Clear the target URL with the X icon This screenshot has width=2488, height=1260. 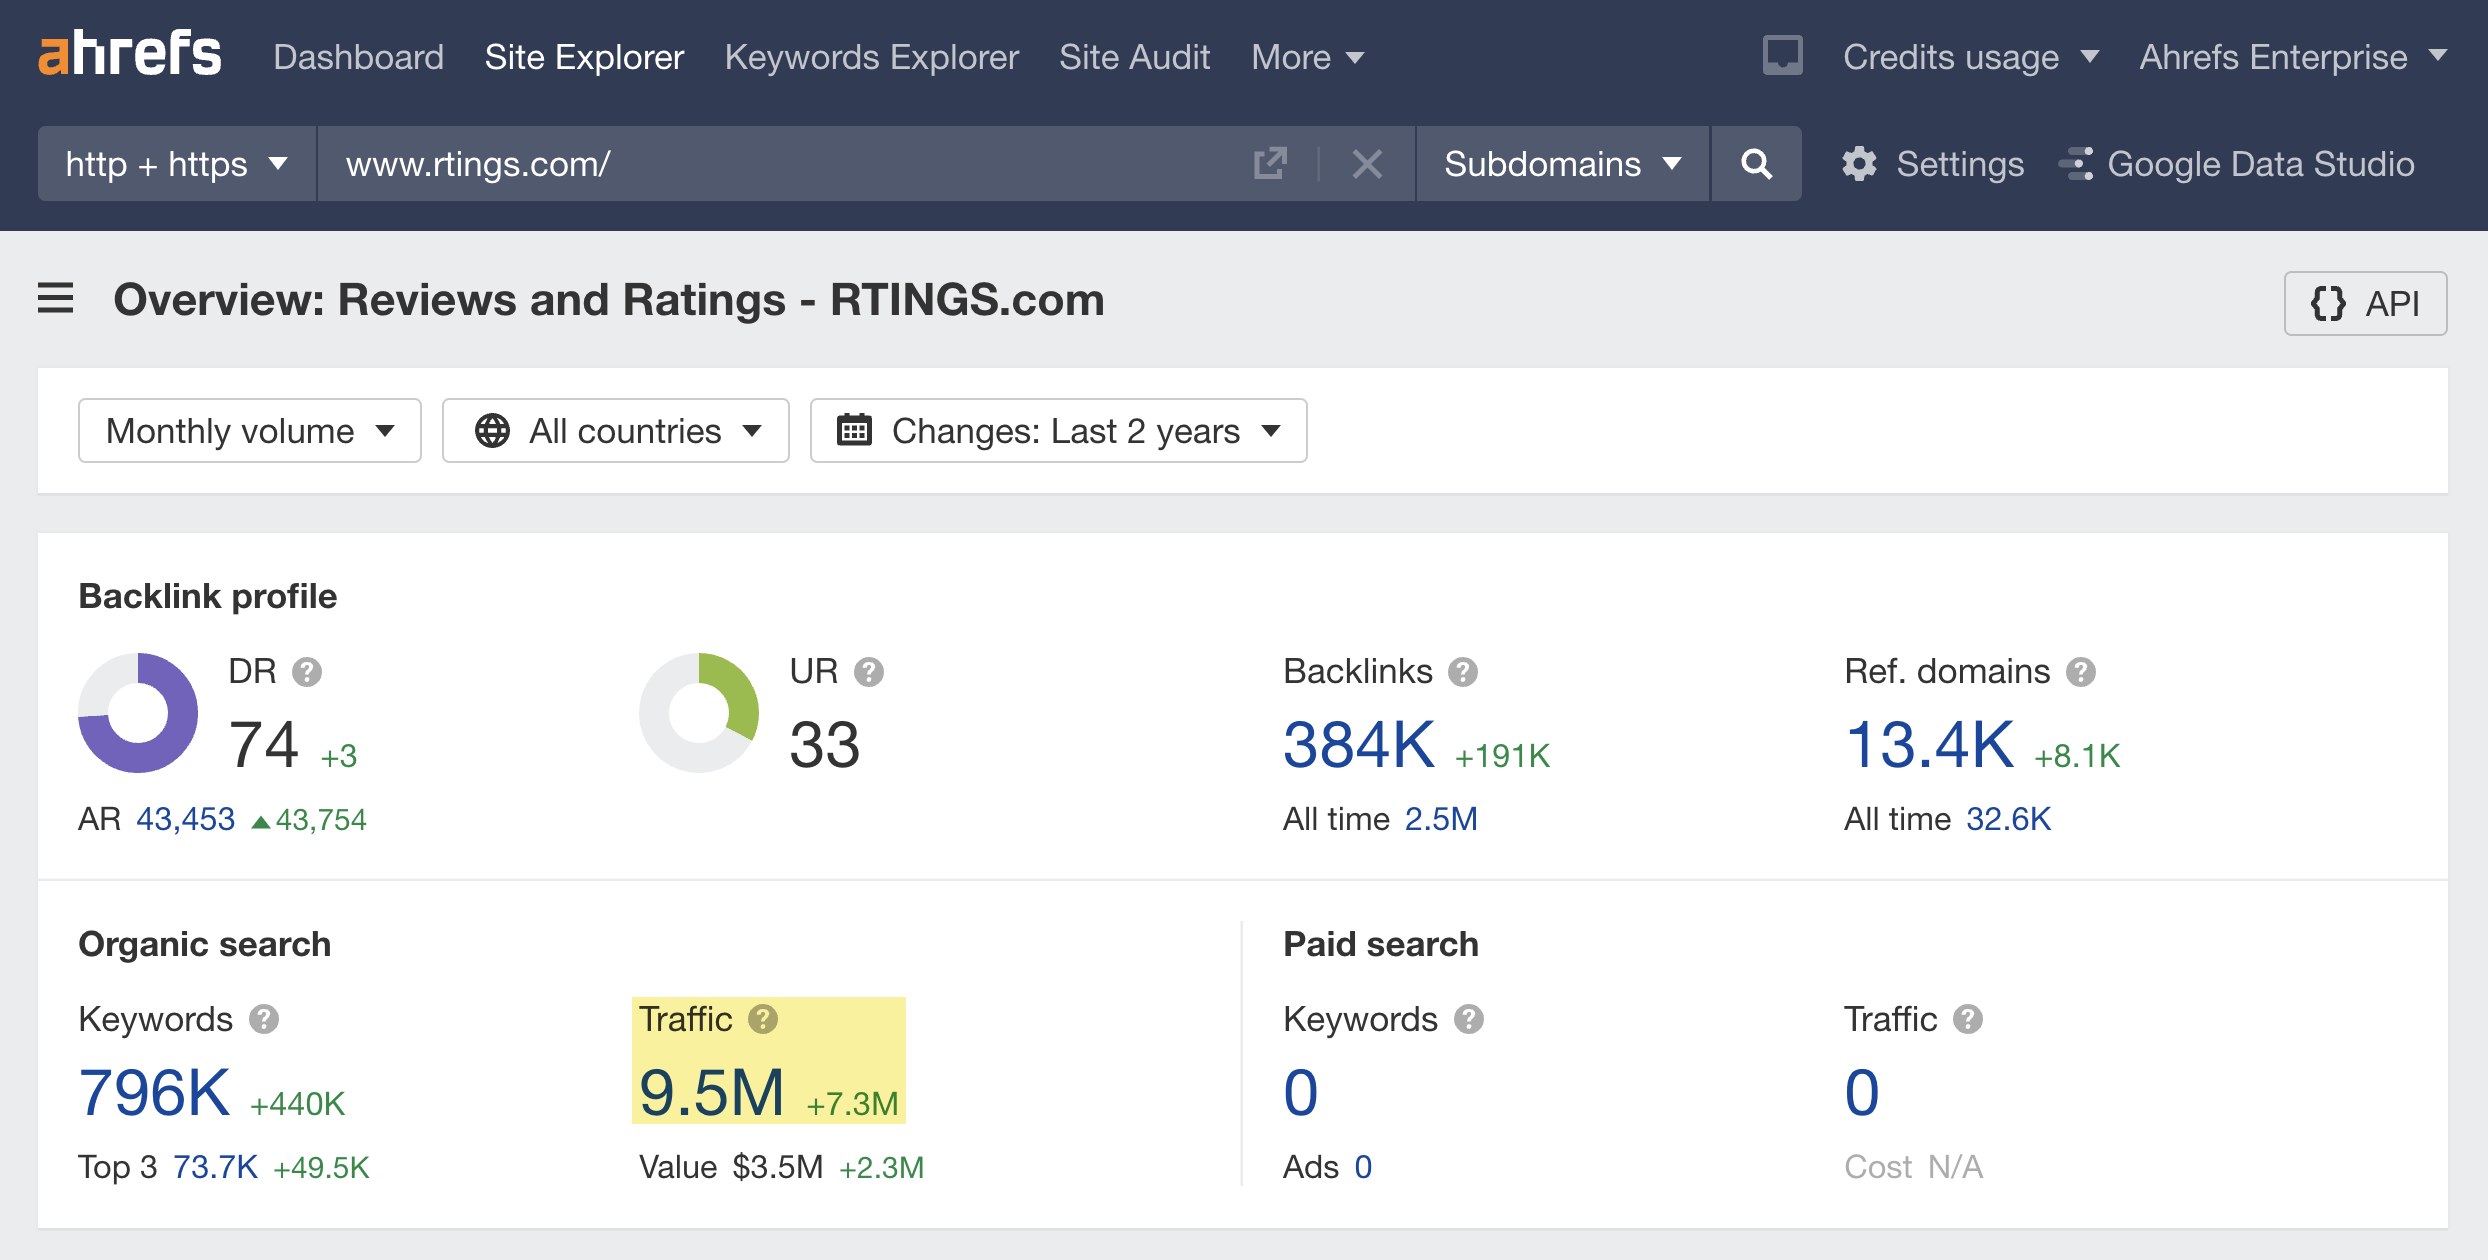(1368, 163)
